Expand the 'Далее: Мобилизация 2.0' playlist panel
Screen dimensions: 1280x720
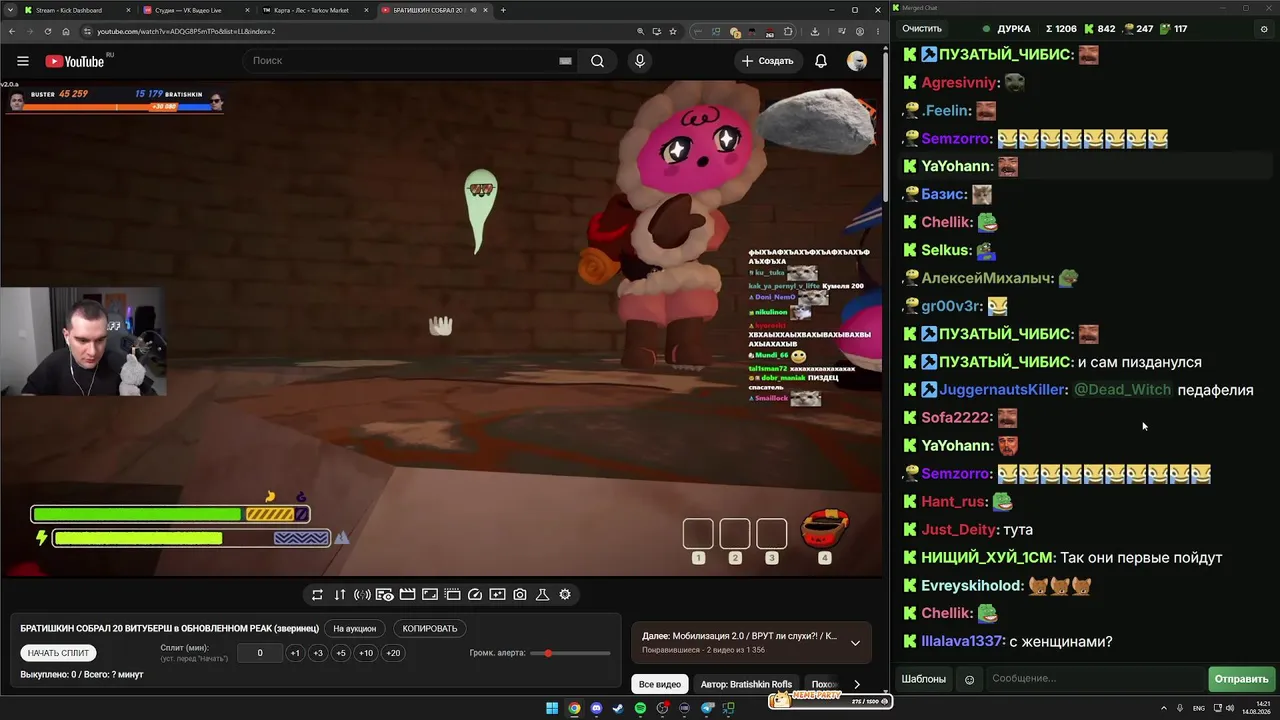[x=855, y=643]
